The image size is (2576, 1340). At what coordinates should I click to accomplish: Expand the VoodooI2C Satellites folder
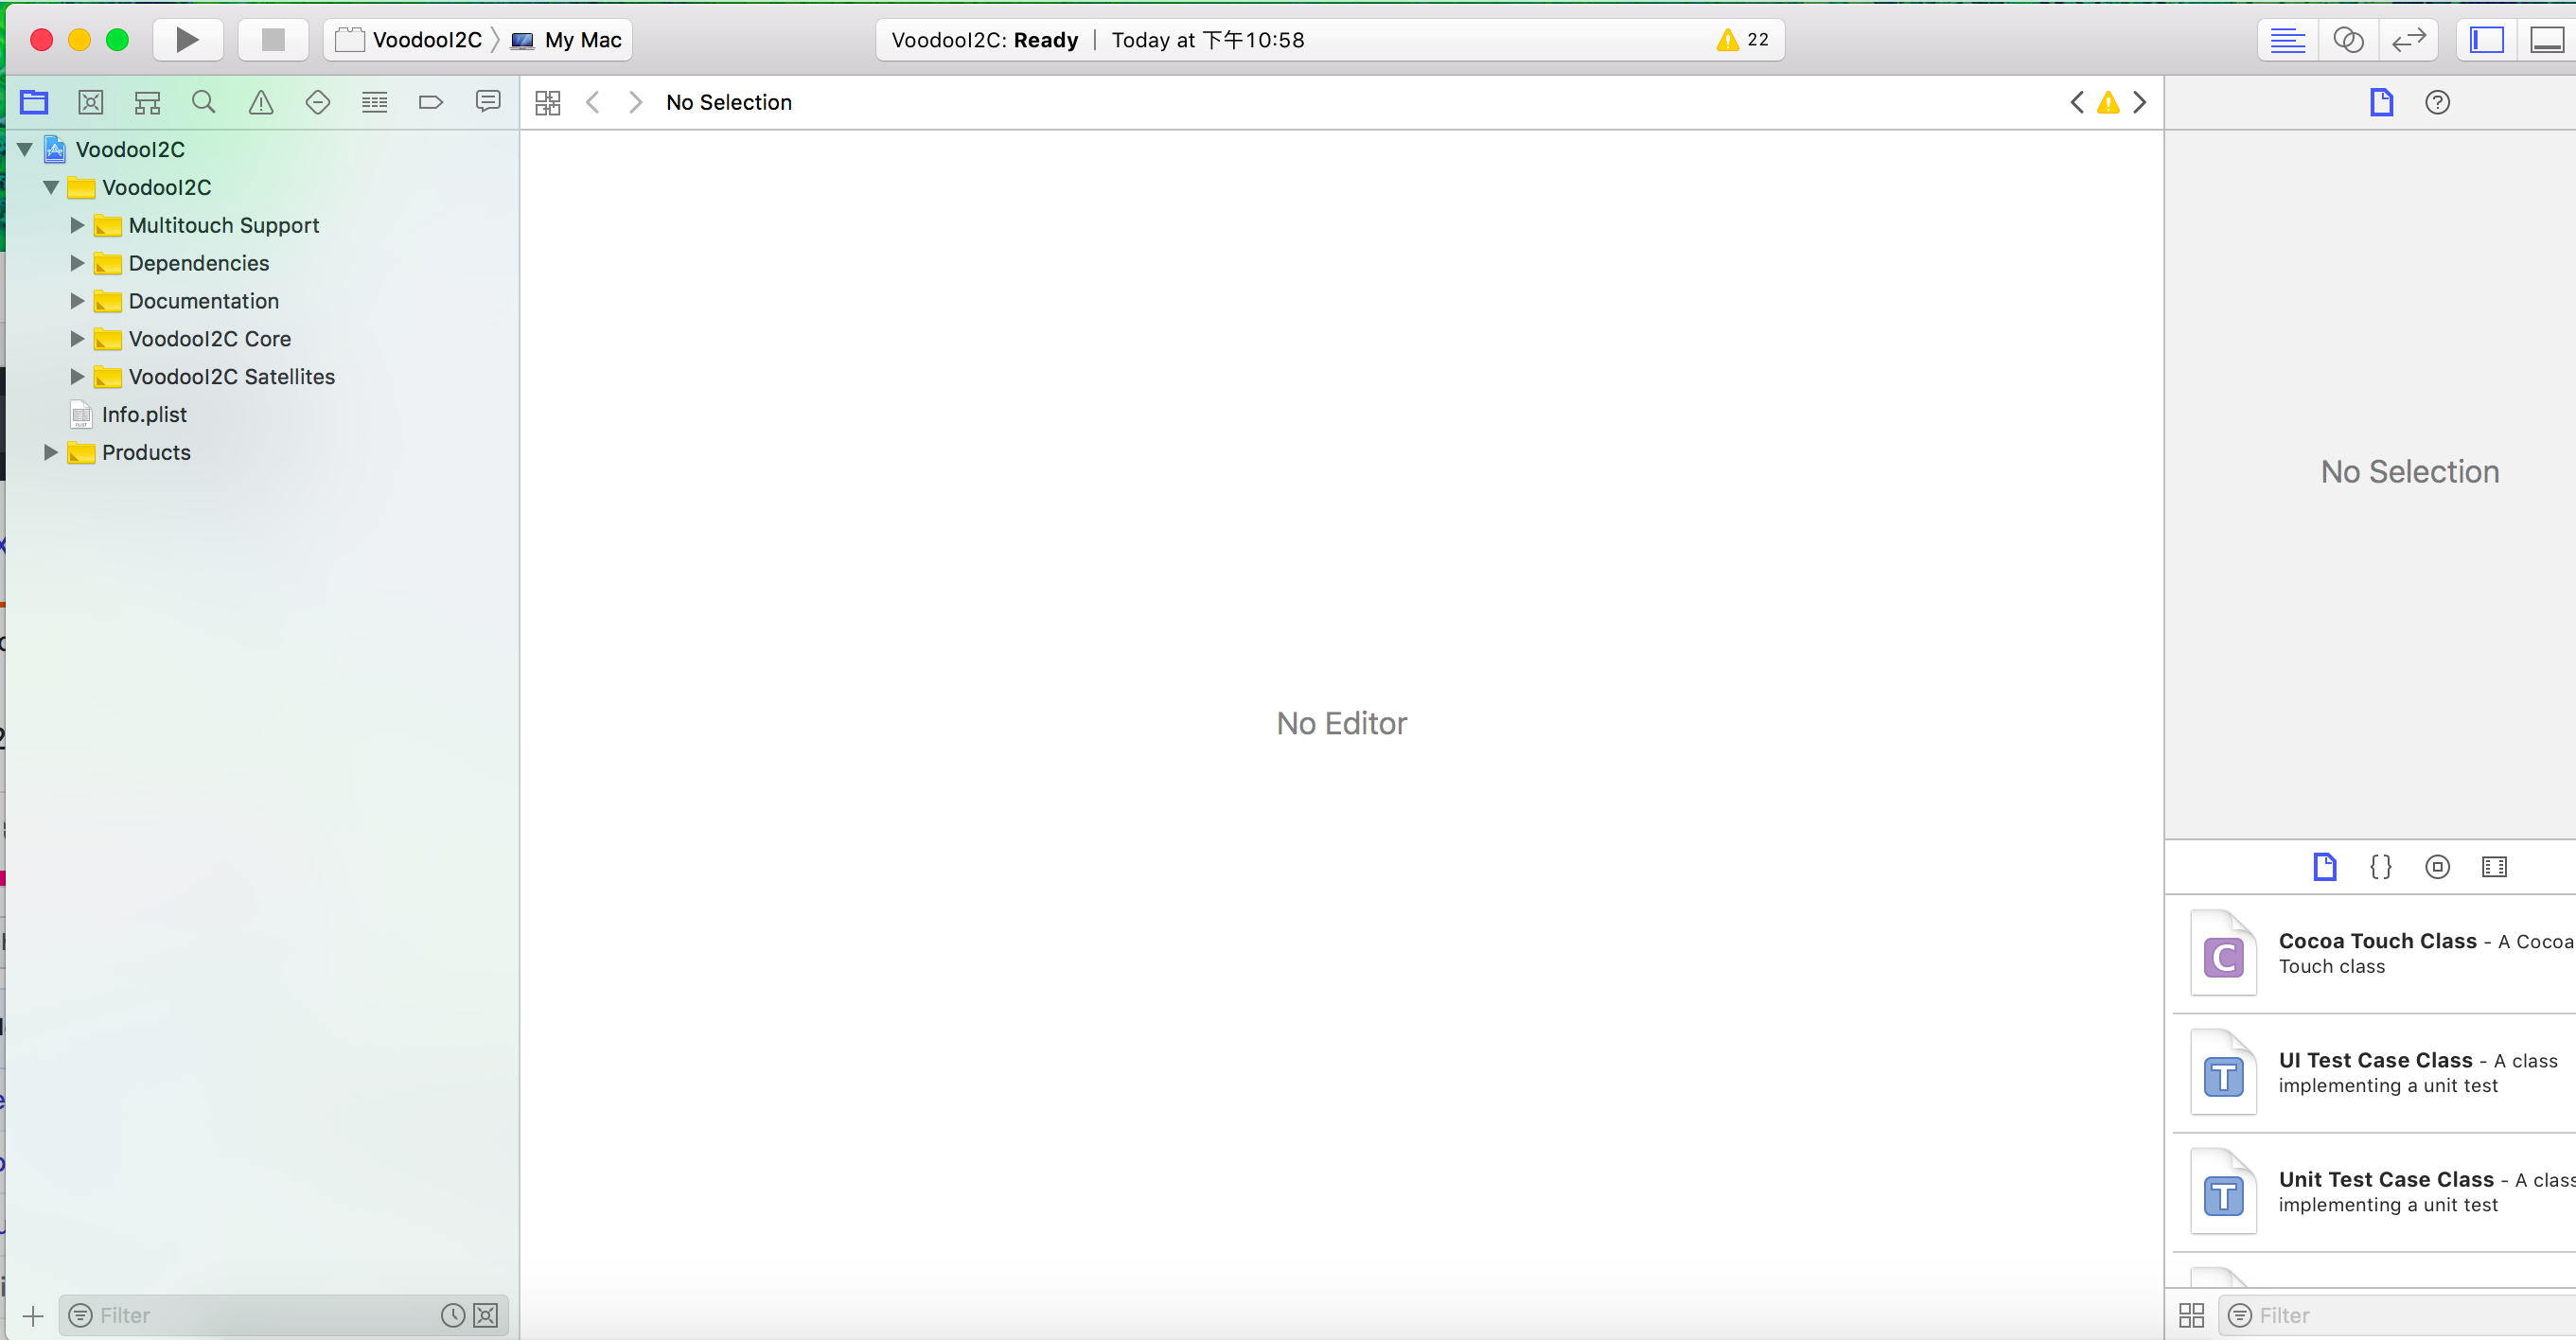[77, 377]
